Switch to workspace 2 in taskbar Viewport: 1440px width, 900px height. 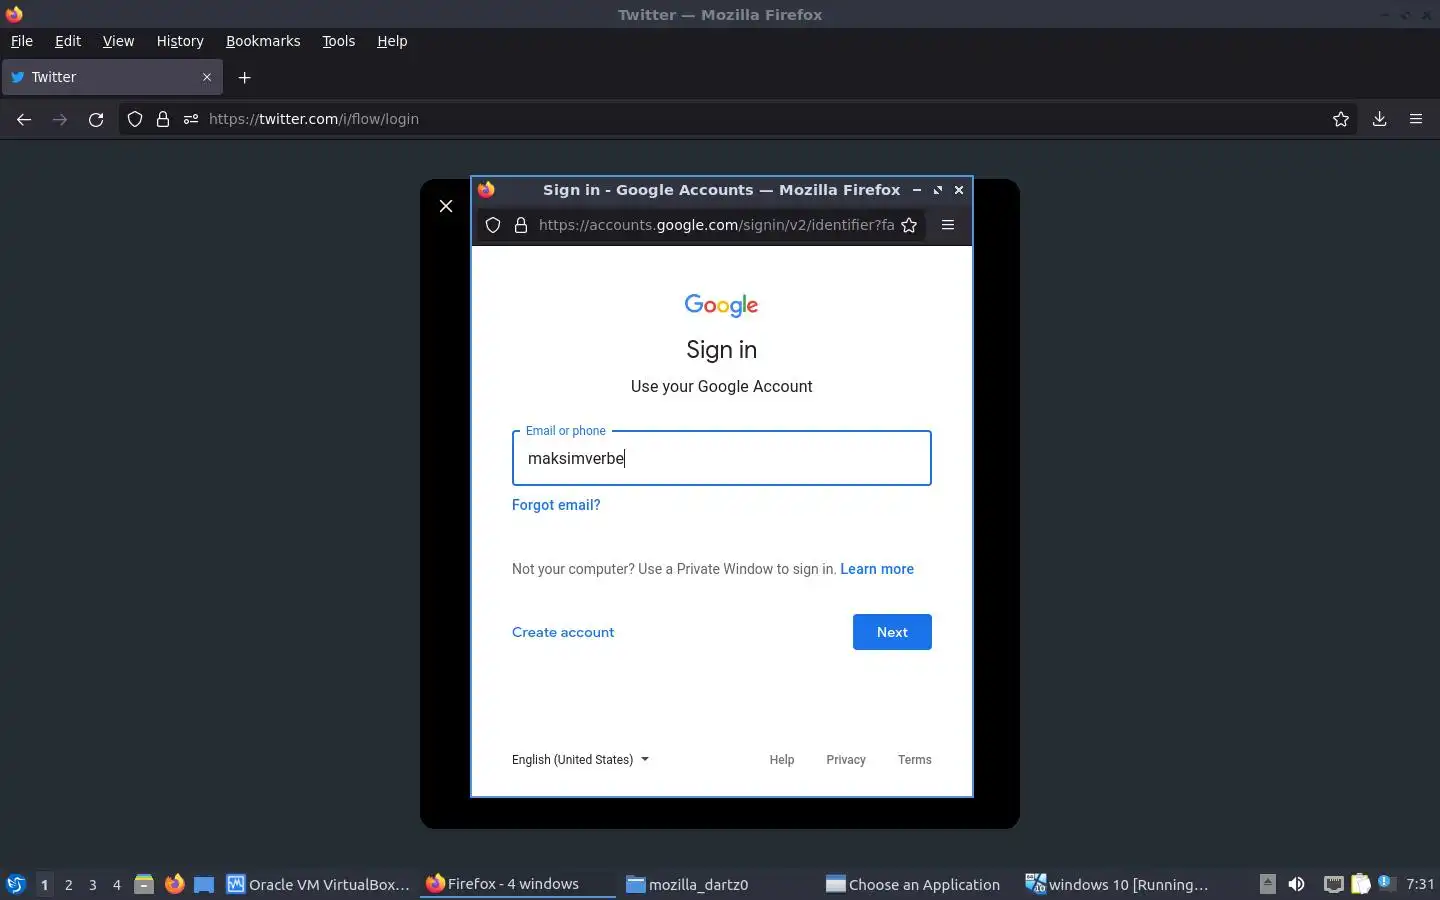click(x=68, y=884)
